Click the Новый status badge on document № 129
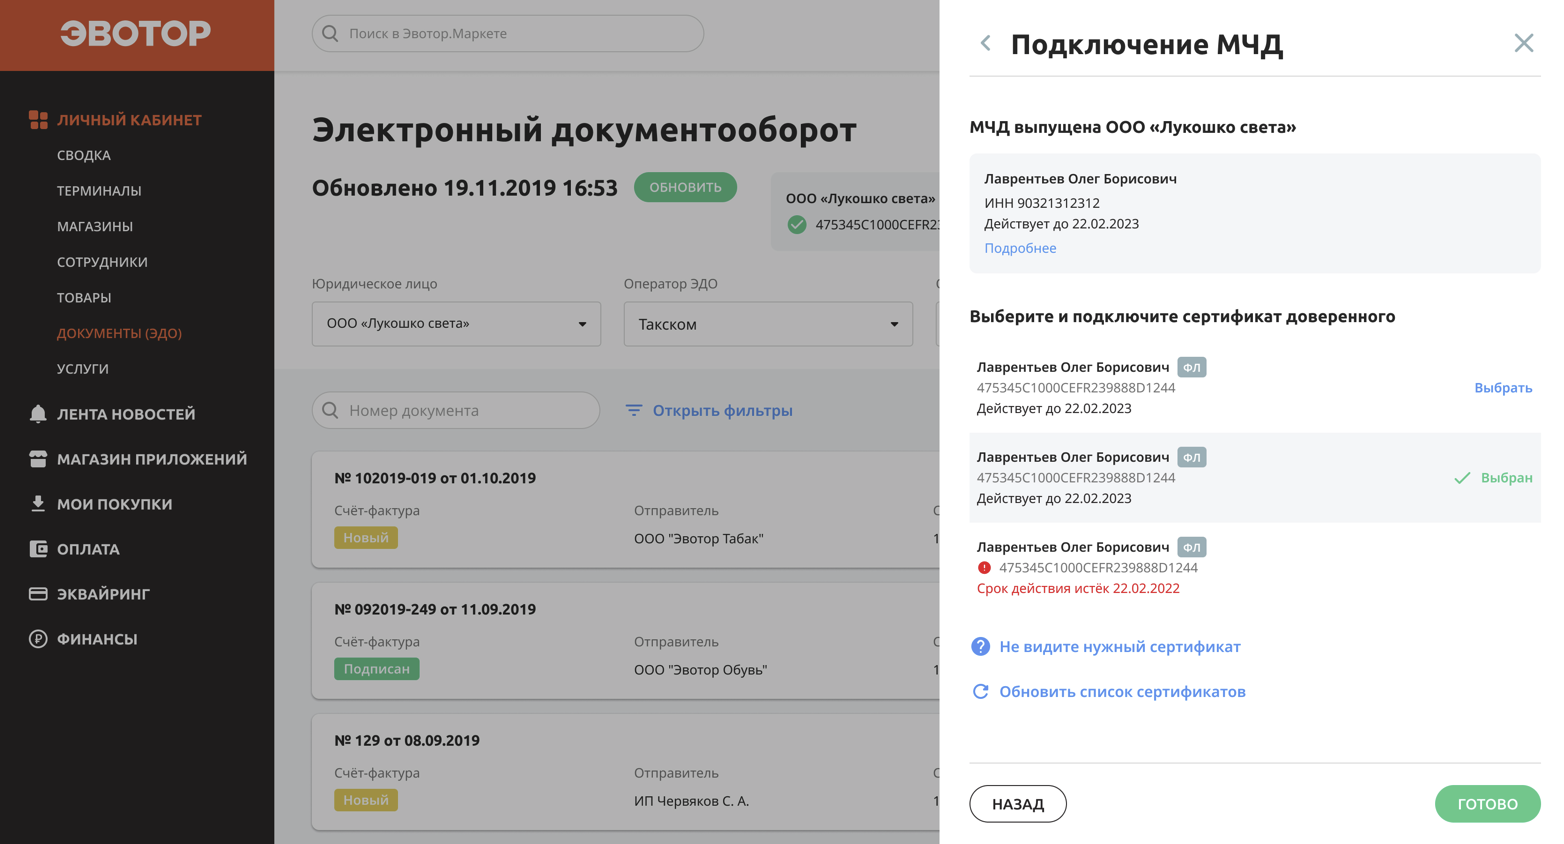The width and height of the screenshot is (1564, 844). pyautogui.click(x=366, y=800)
